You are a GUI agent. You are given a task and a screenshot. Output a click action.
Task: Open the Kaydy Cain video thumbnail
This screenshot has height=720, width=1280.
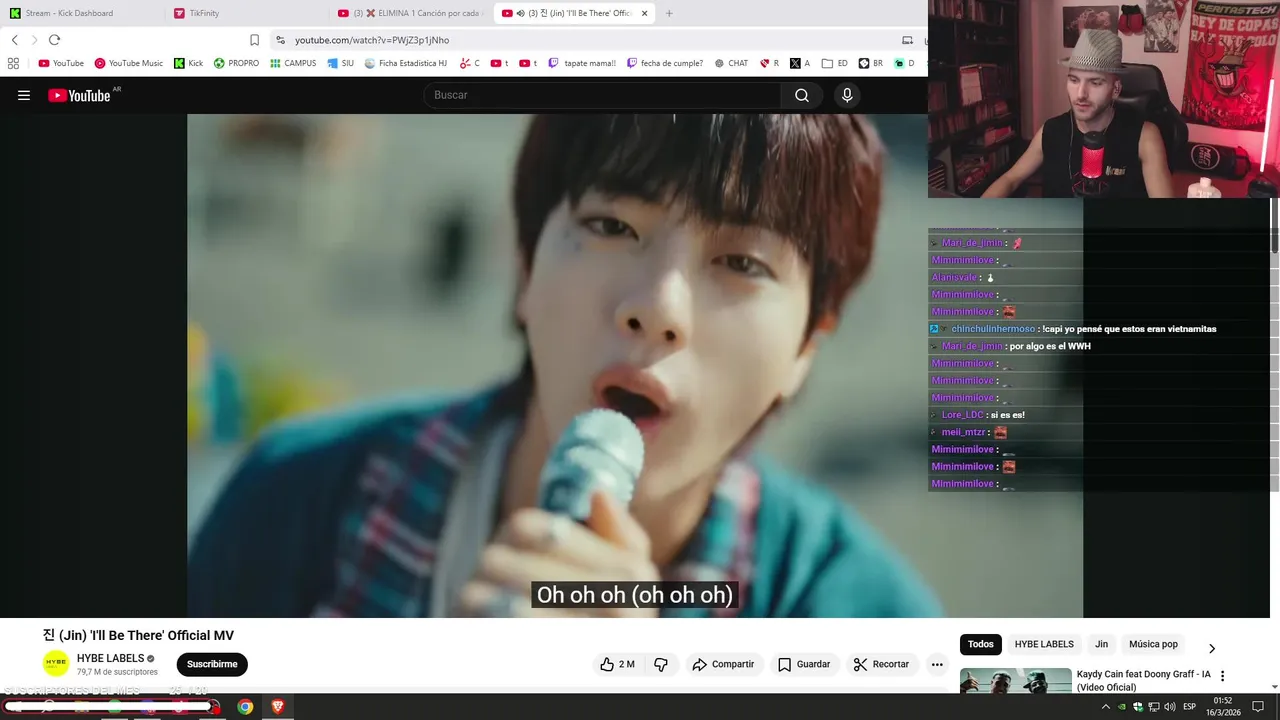point(1015,680)
